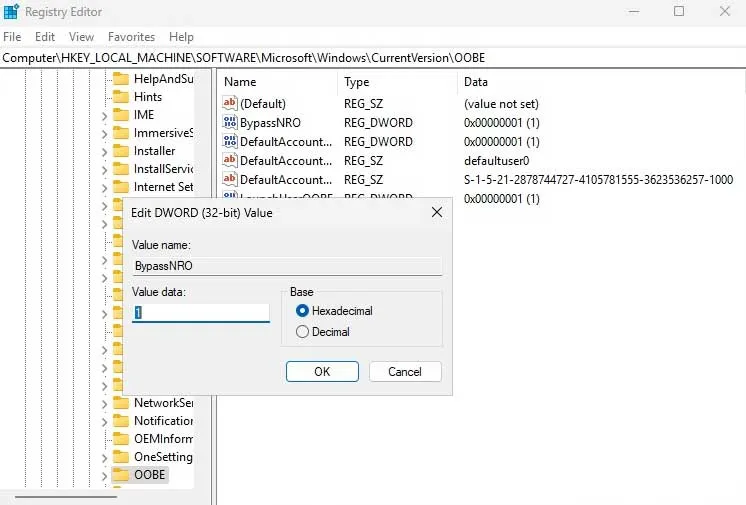Click the registry path address bar
Viewport: 746px width, 505px height.
373,58
